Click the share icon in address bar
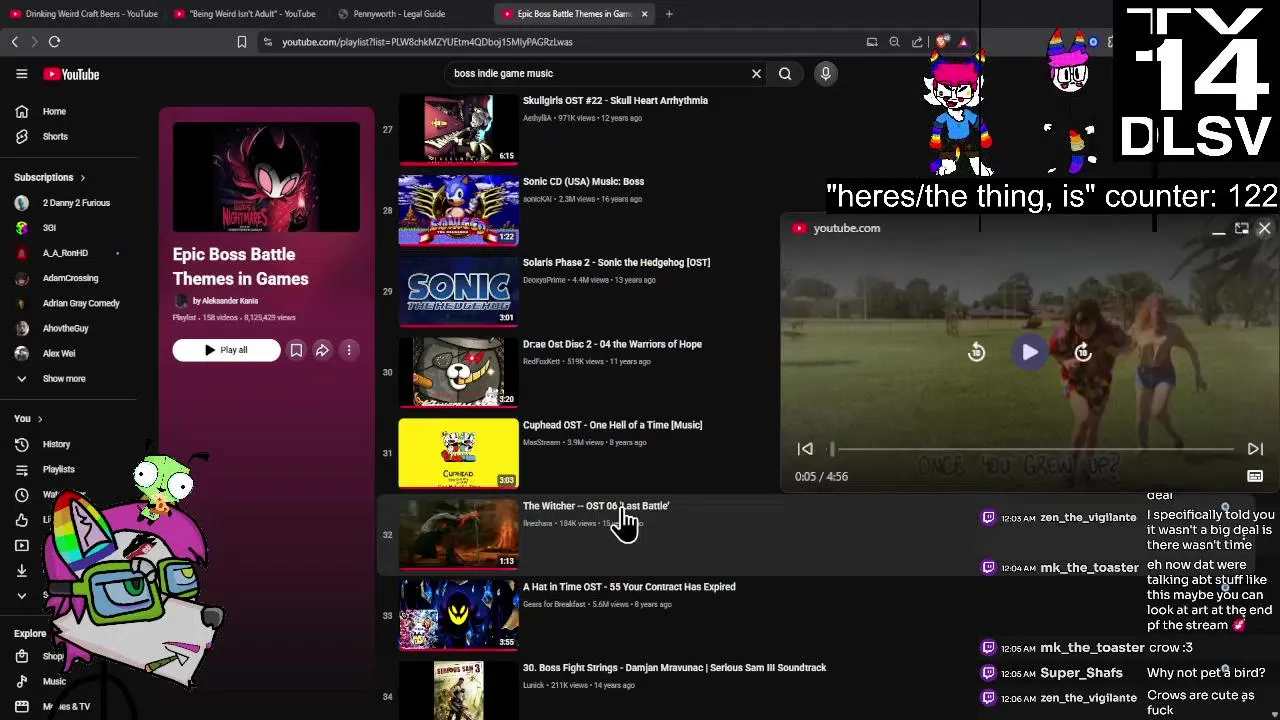Screen dimensions: 1280x720 pyautogui.click(x=917, y=42)
